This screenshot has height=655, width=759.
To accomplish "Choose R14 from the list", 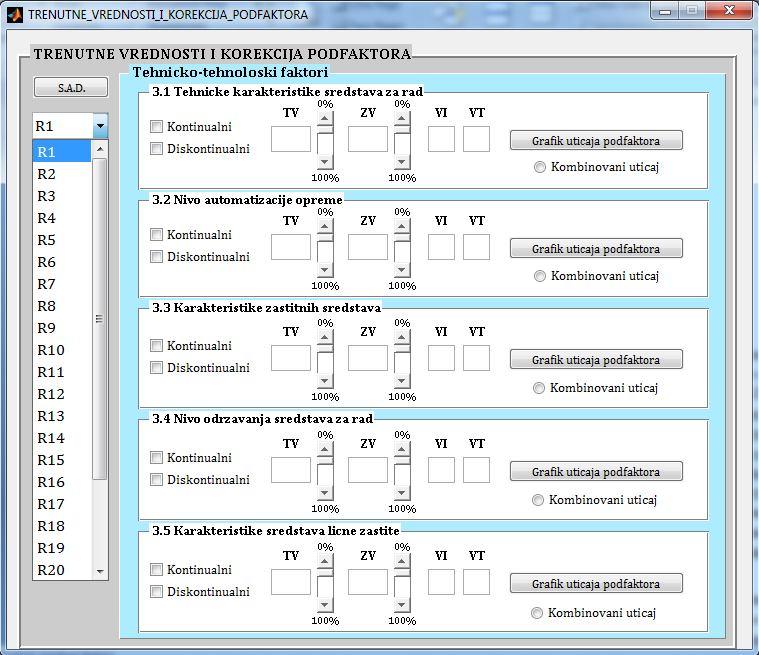I will [x=61, y=438].
